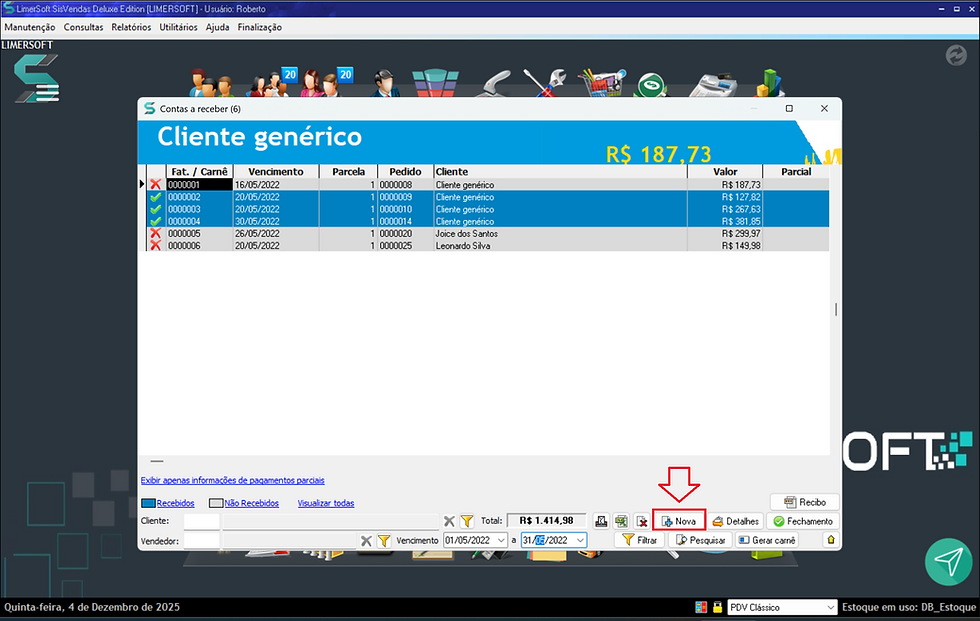Screen dimensions: 980x621
Task: Select the row for Leonardo Silva
Action: tap(488, 246)
